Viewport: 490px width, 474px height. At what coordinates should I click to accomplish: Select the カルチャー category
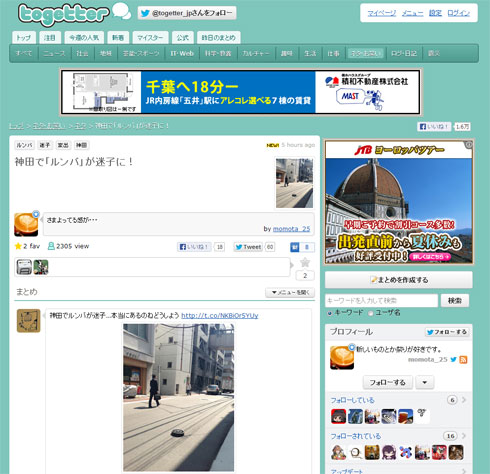[x=256, y=53]
